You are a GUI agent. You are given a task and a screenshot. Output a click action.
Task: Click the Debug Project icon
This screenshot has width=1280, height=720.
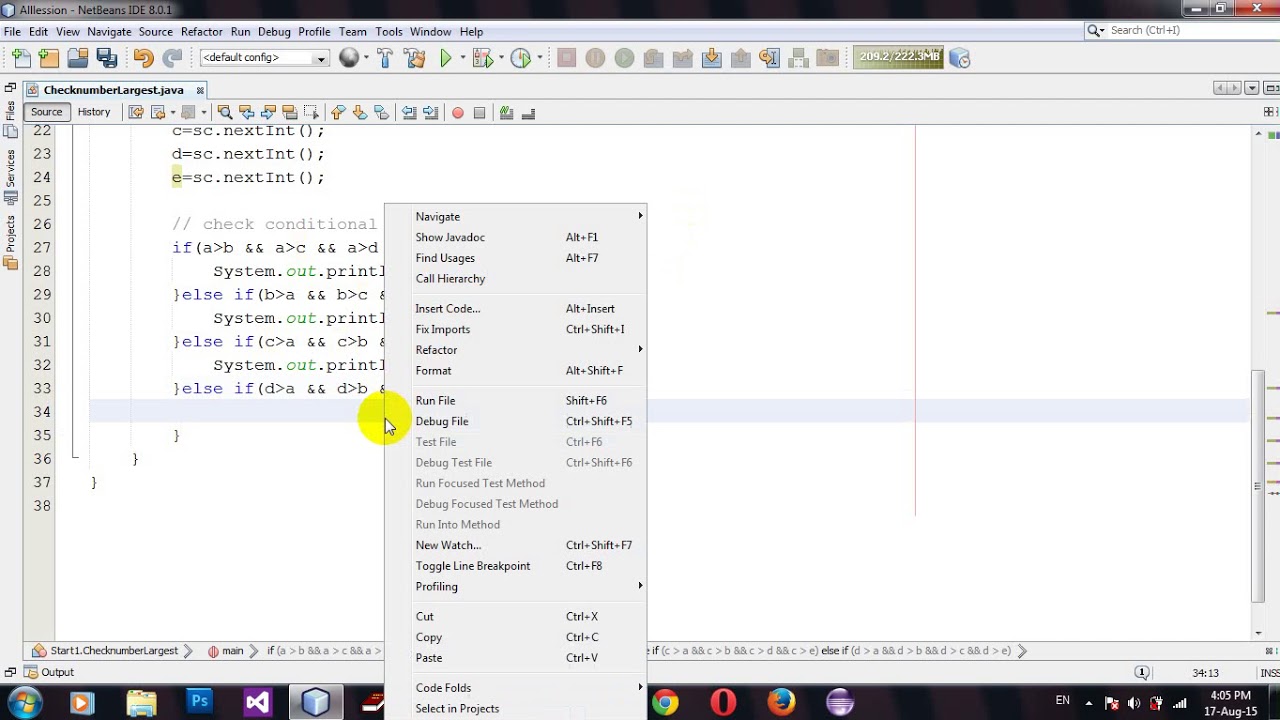click(x=481, y=58)
